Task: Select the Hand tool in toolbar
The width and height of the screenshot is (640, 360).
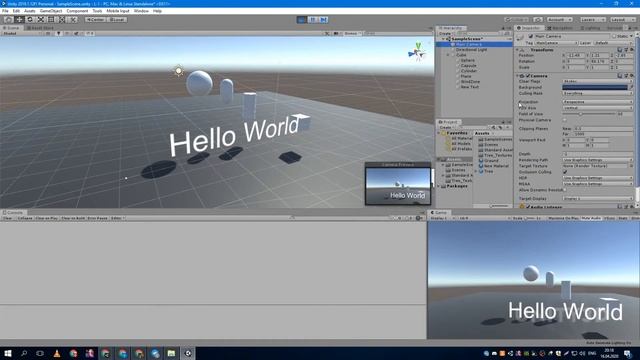Action: click(8, 19)
